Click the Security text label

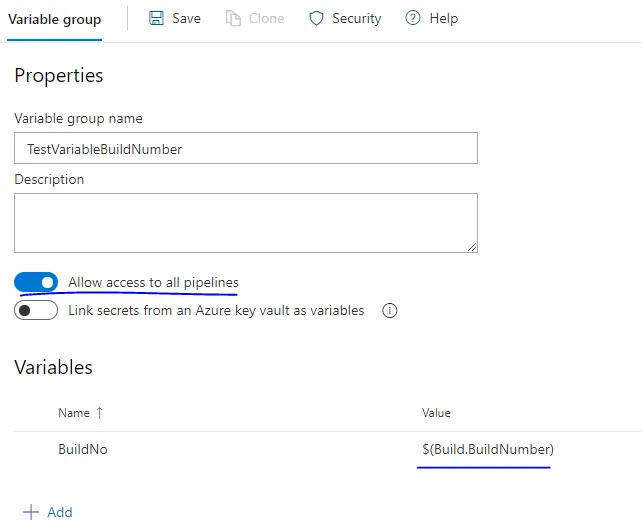[x=357, y=18]
